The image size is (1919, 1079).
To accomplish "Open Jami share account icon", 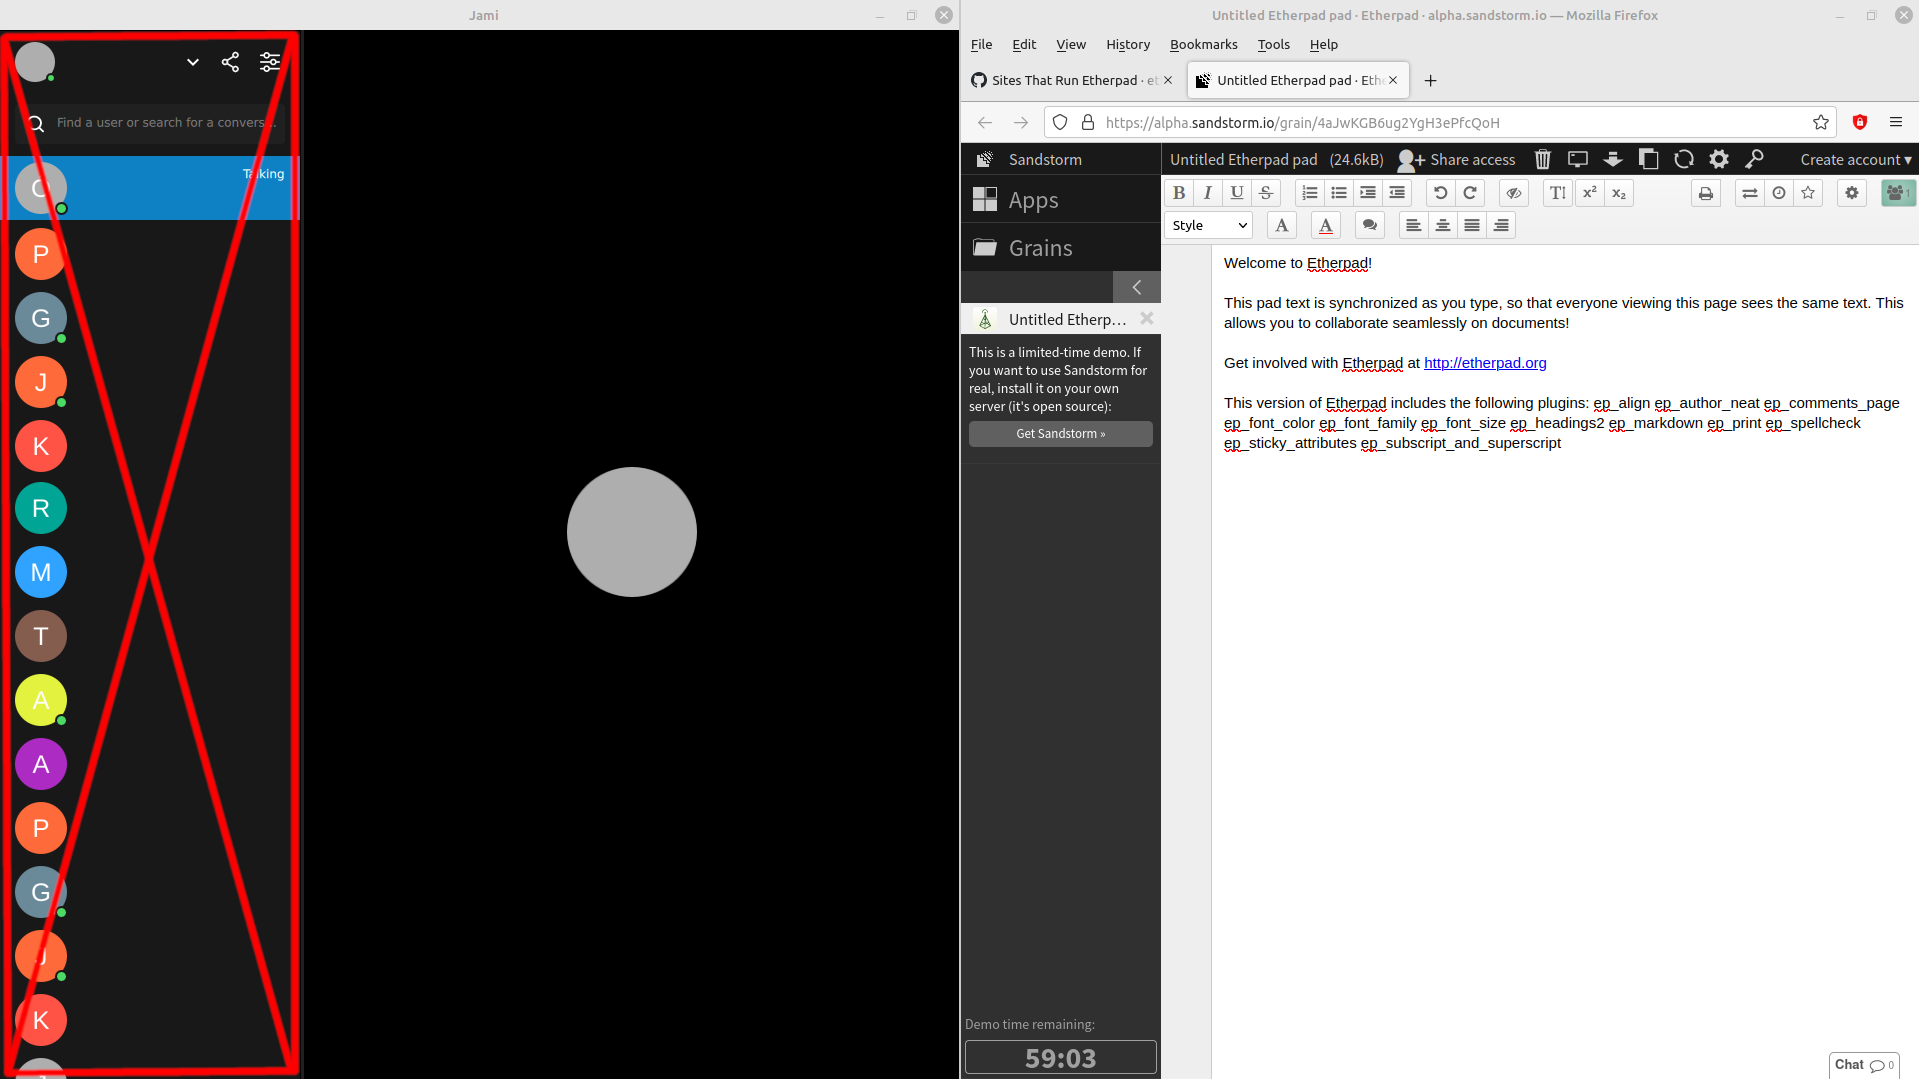I will pyautogui.click(x=230, y=62).
